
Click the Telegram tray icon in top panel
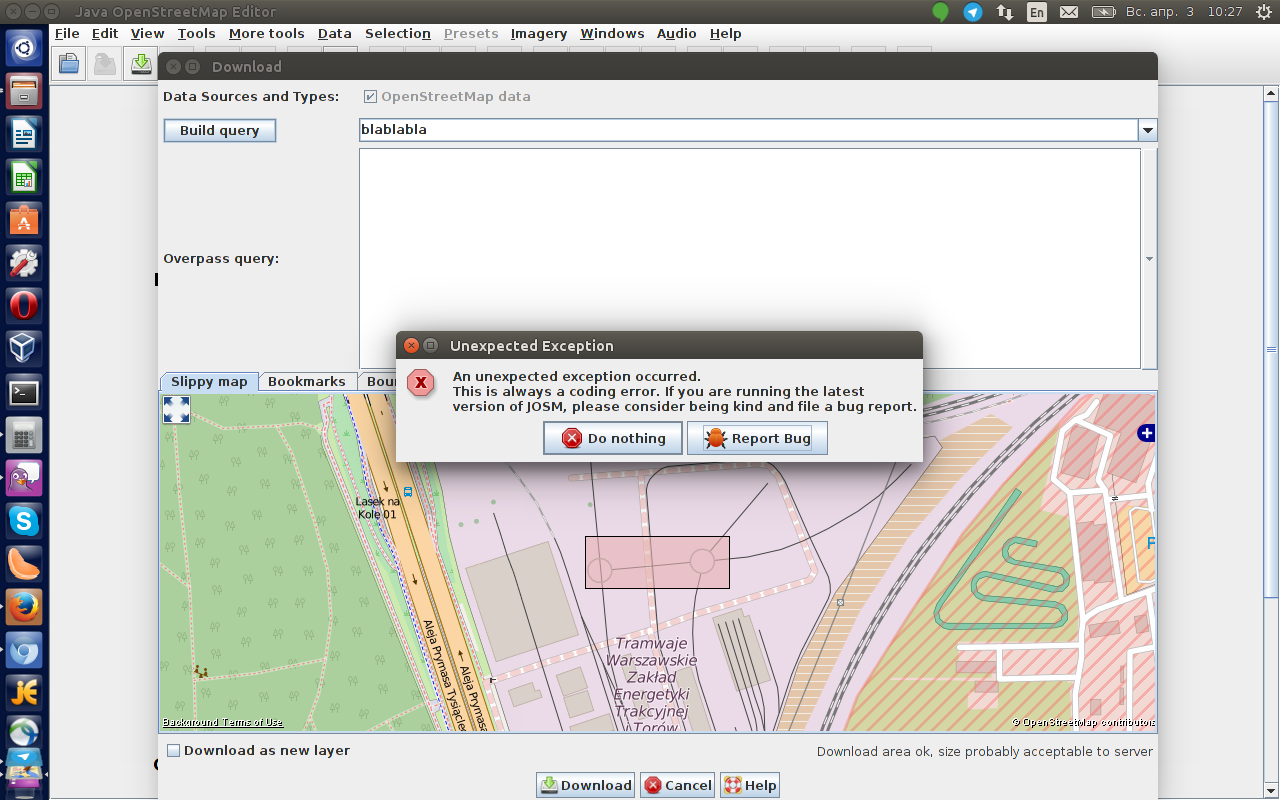click(x=972, y=12)
